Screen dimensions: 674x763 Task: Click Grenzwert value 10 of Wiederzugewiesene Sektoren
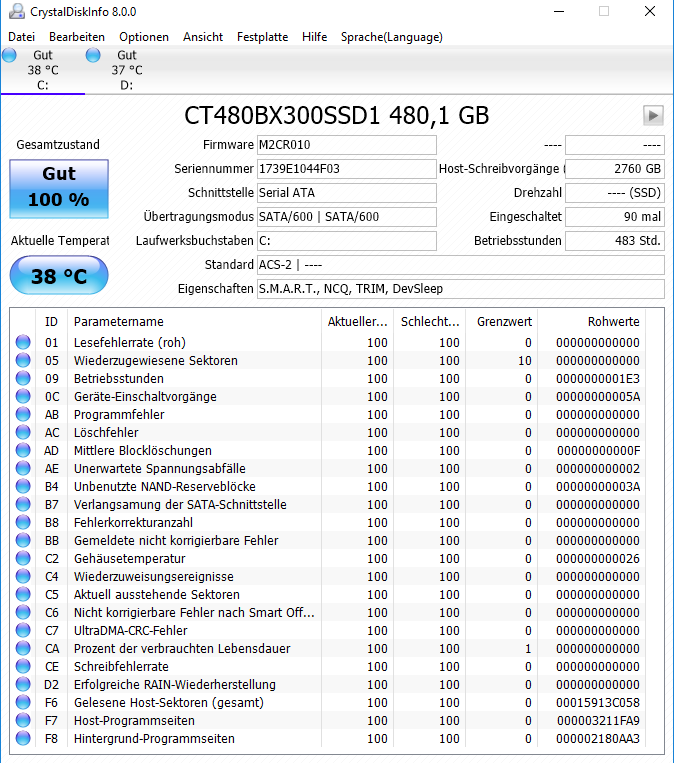(x=525, y=361)
